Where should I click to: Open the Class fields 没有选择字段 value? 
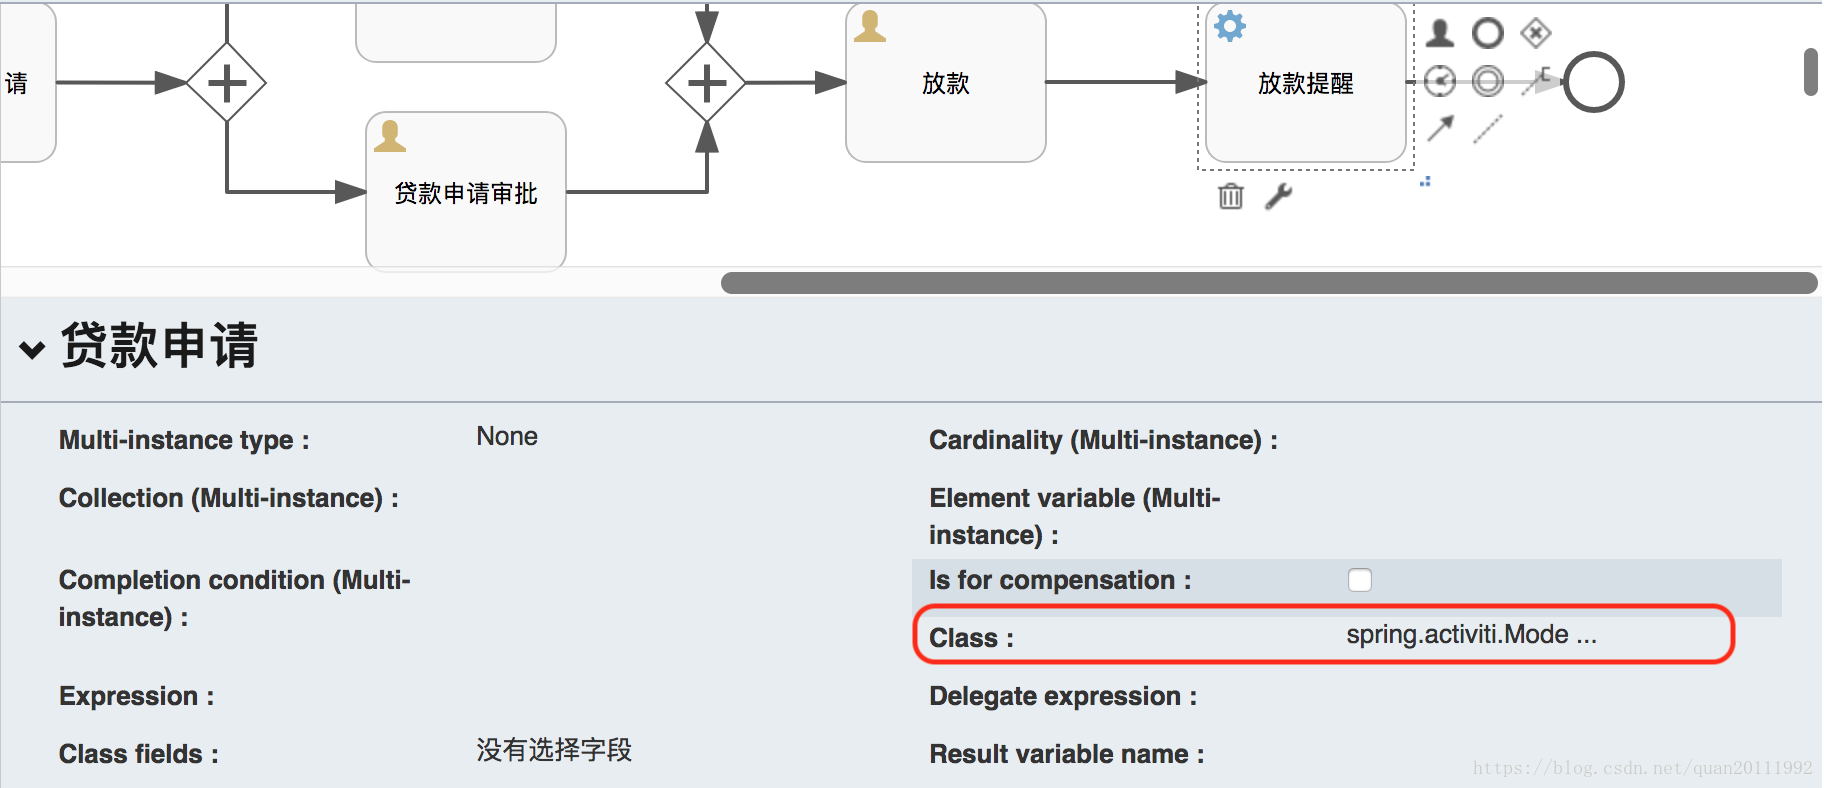[554, 750]
